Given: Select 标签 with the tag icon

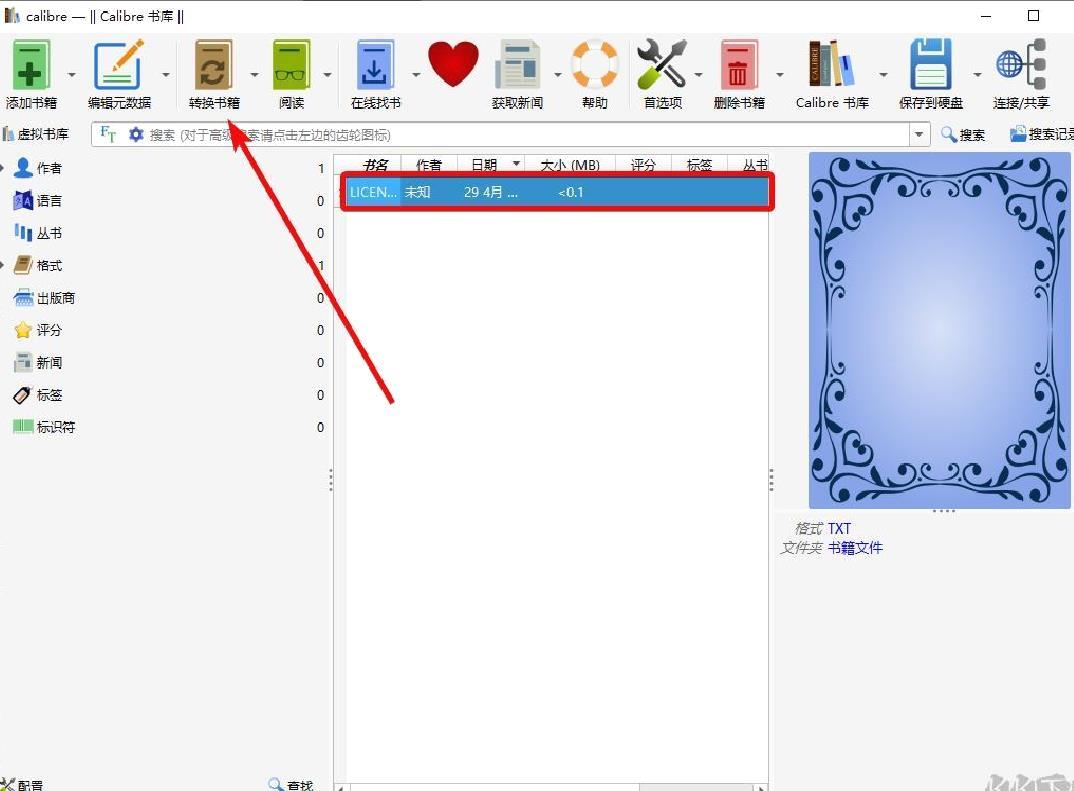Looking at the screenshot, I should point(38,395).
